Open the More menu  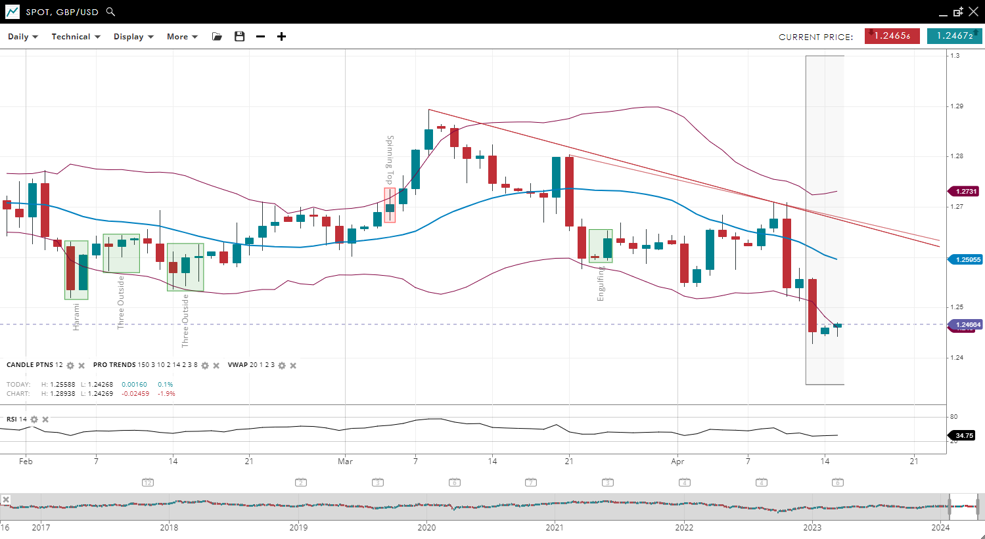coord(181,37)
